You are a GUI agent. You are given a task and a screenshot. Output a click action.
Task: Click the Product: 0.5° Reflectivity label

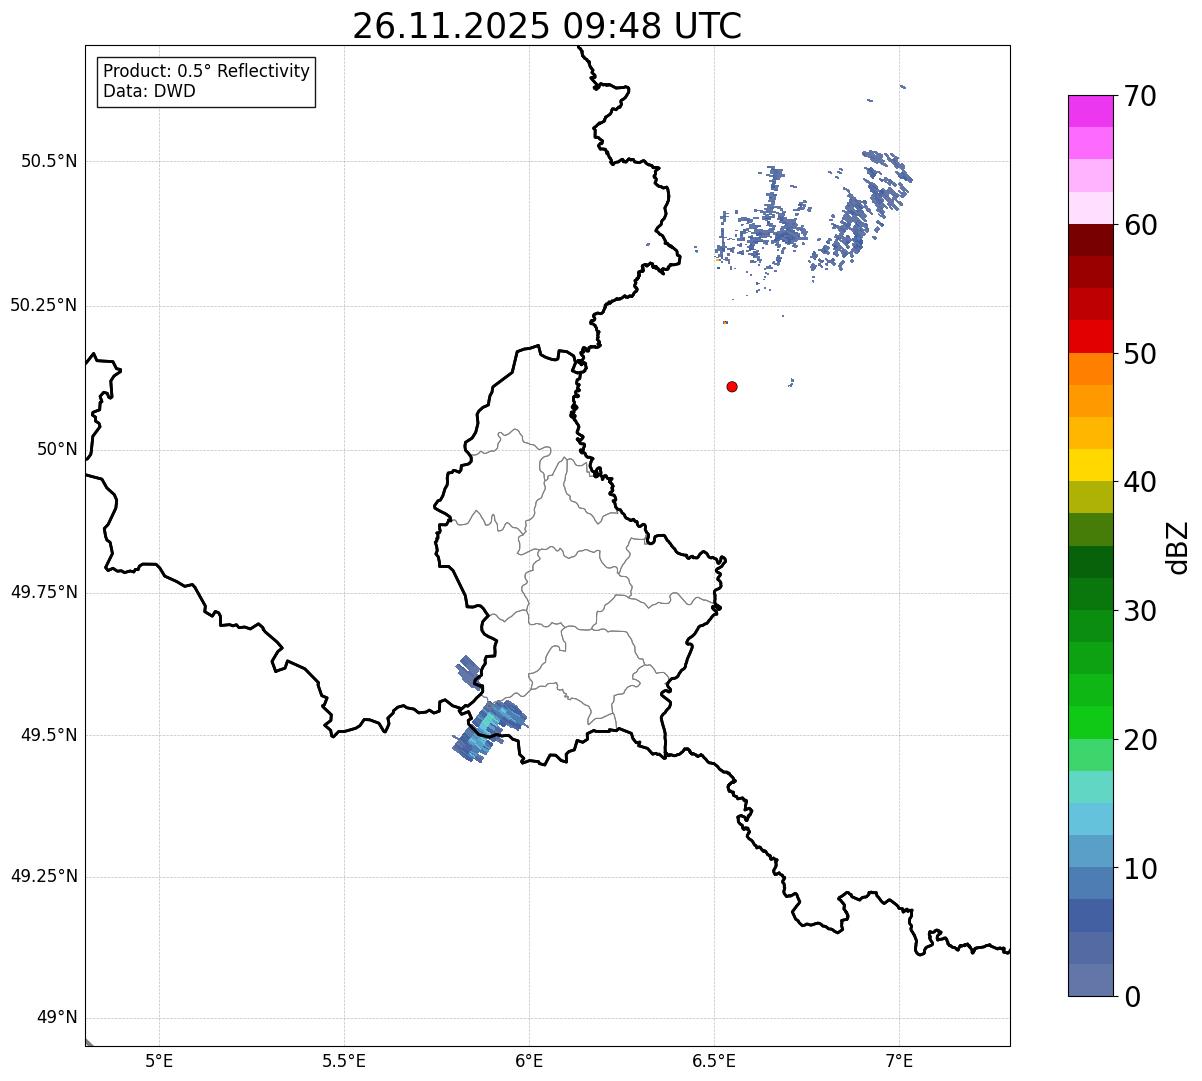pyautogui.click(x=206, y=71)
